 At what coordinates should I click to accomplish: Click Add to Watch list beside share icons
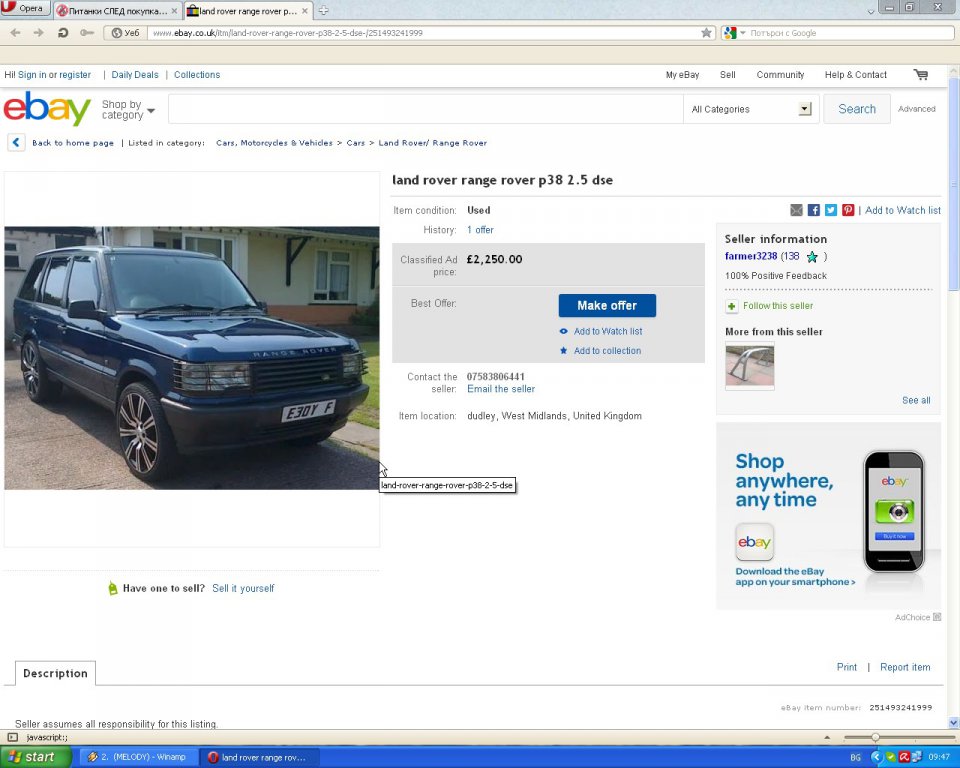902,210
